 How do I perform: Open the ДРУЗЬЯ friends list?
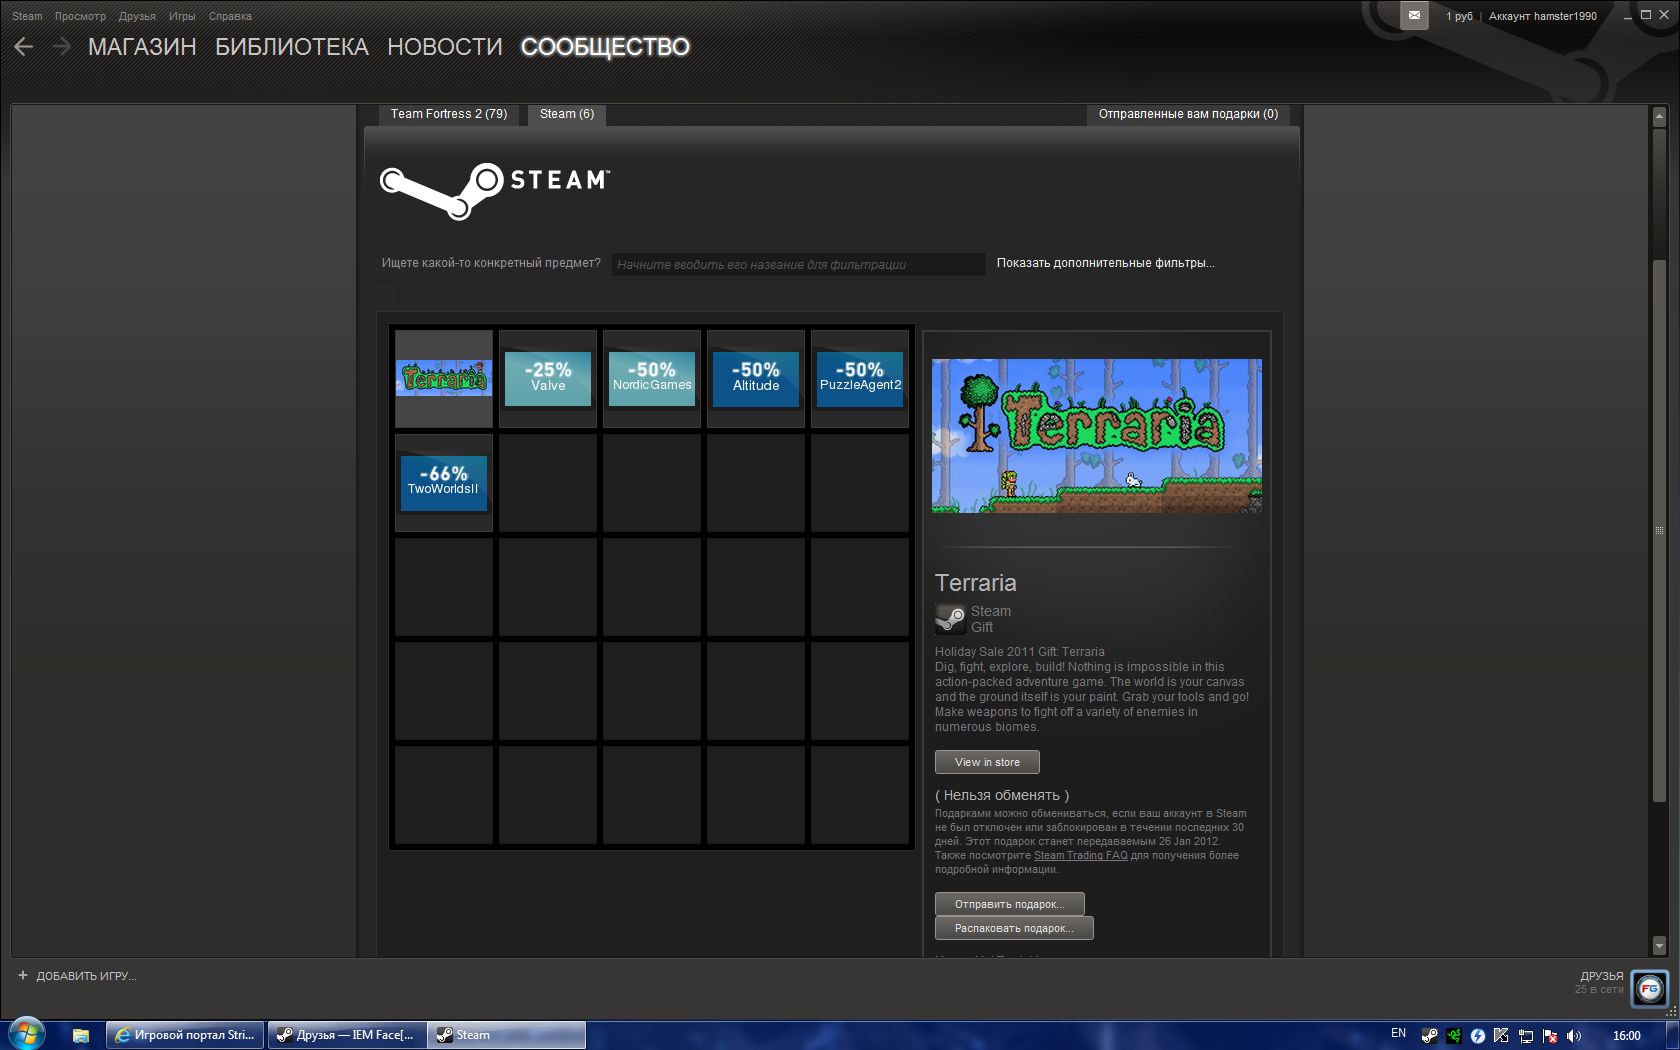pyautogui.click(x=1601, y=976)
